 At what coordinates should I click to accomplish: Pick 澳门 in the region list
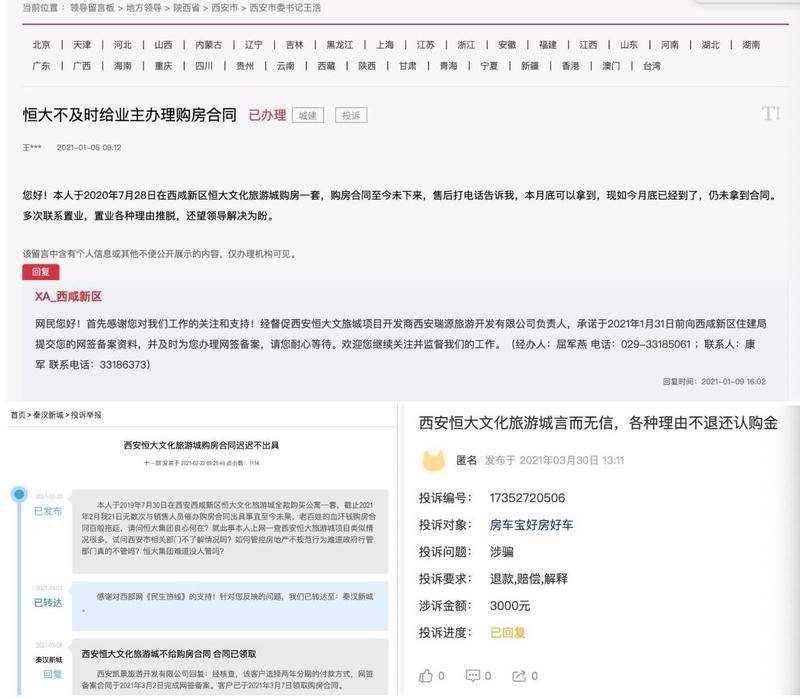[x=611, y=66]
